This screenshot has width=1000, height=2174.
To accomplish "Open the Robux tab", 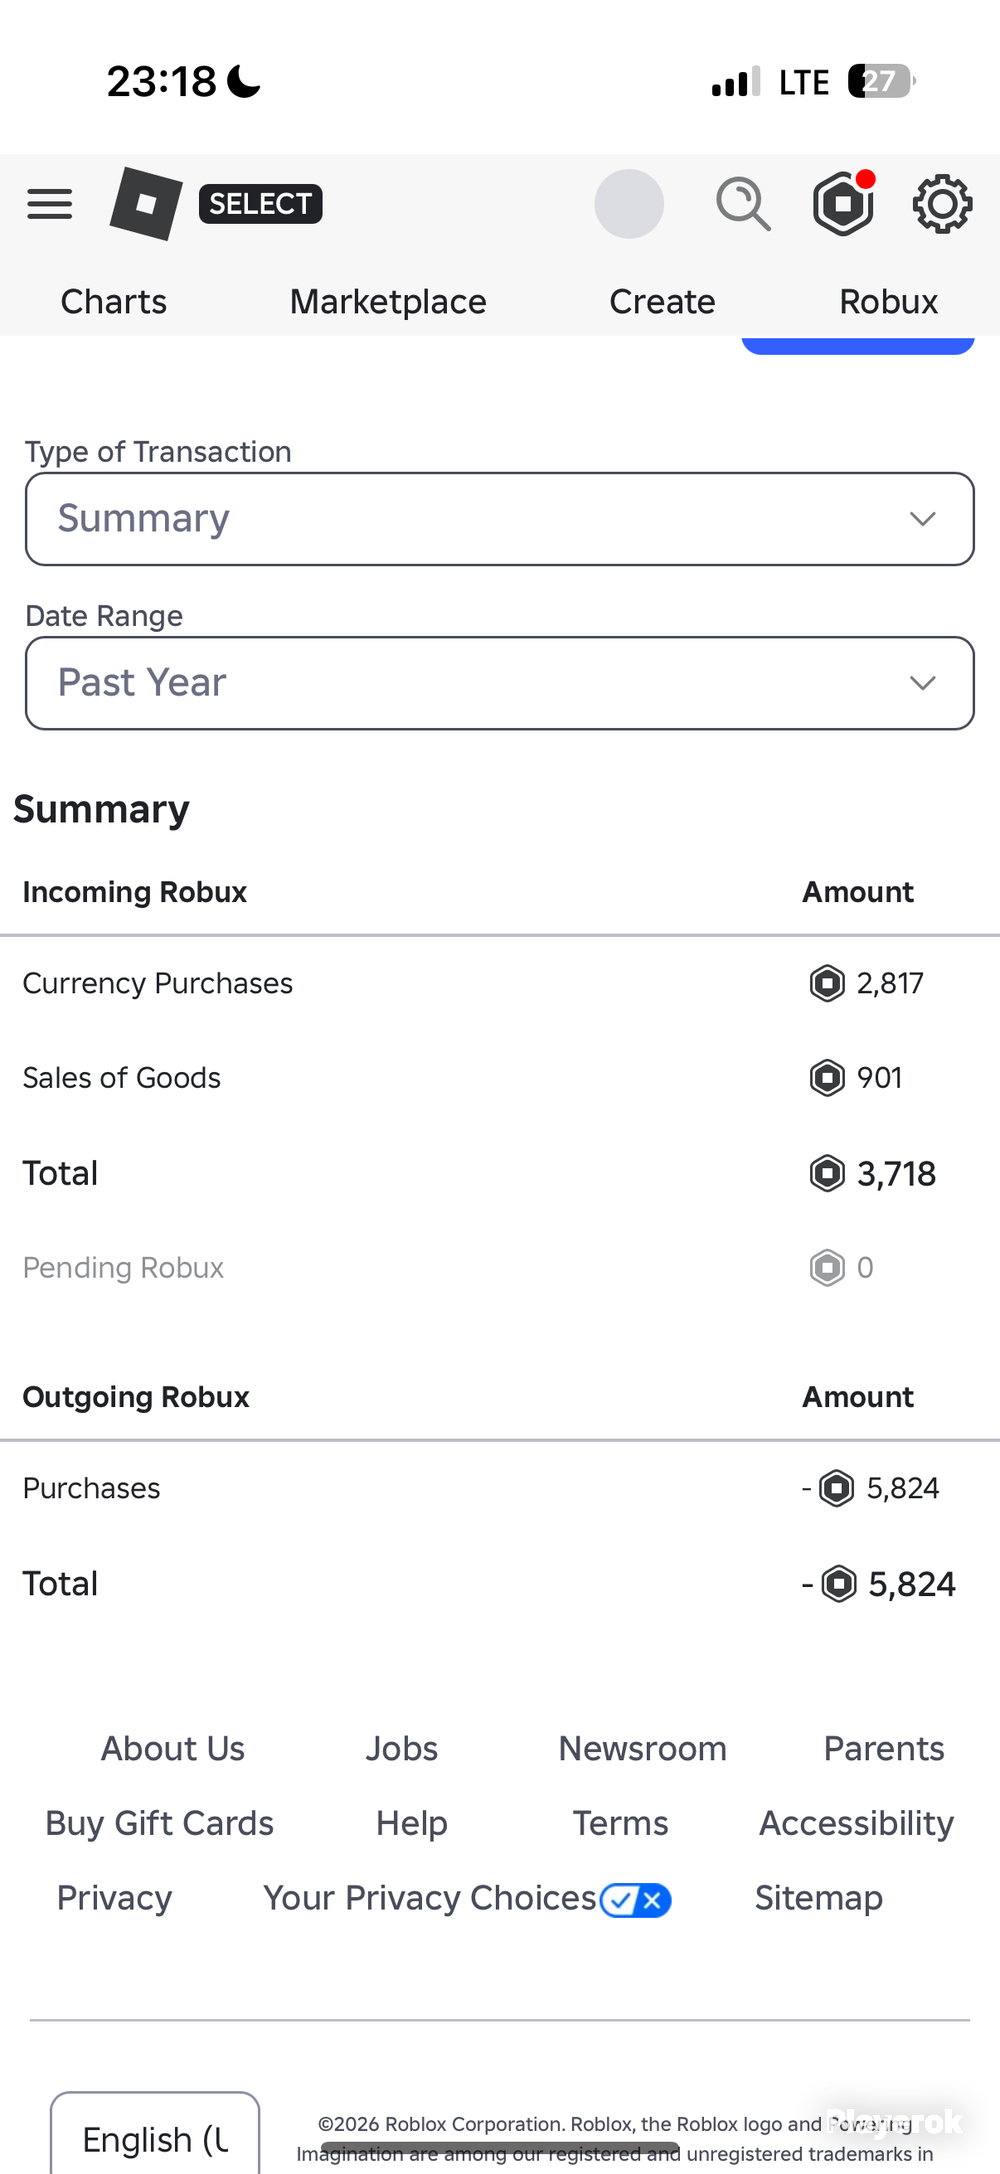I will [x=888, y=302].
